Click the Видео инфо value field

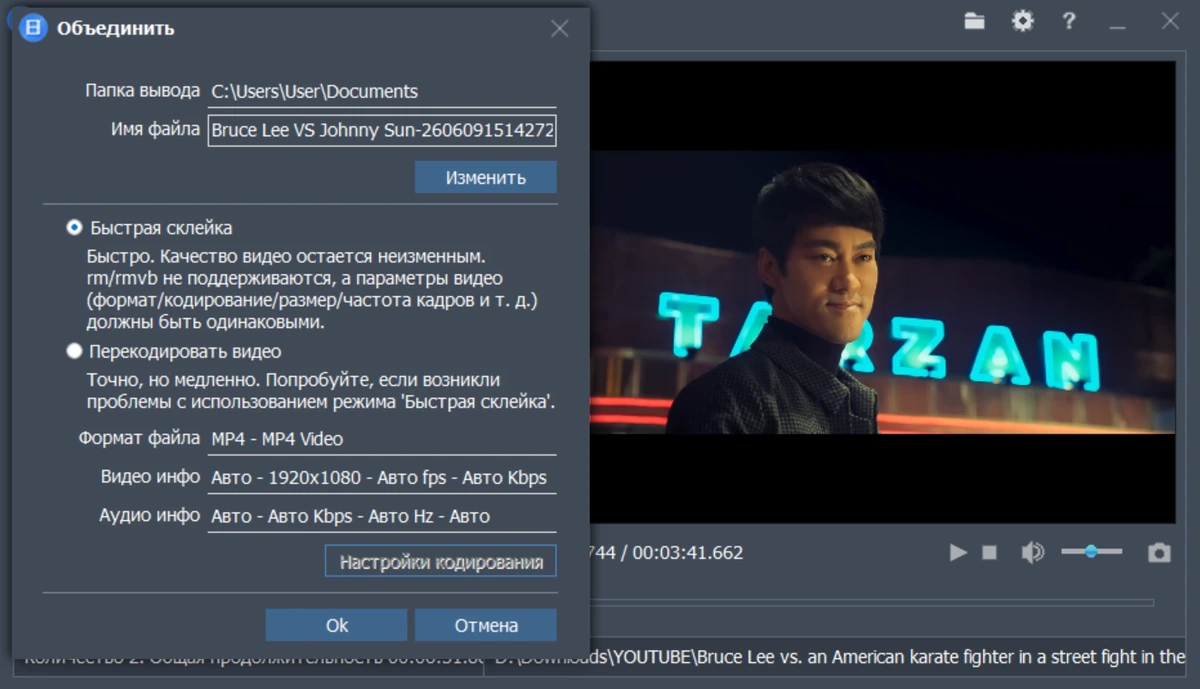pos(382,478)
